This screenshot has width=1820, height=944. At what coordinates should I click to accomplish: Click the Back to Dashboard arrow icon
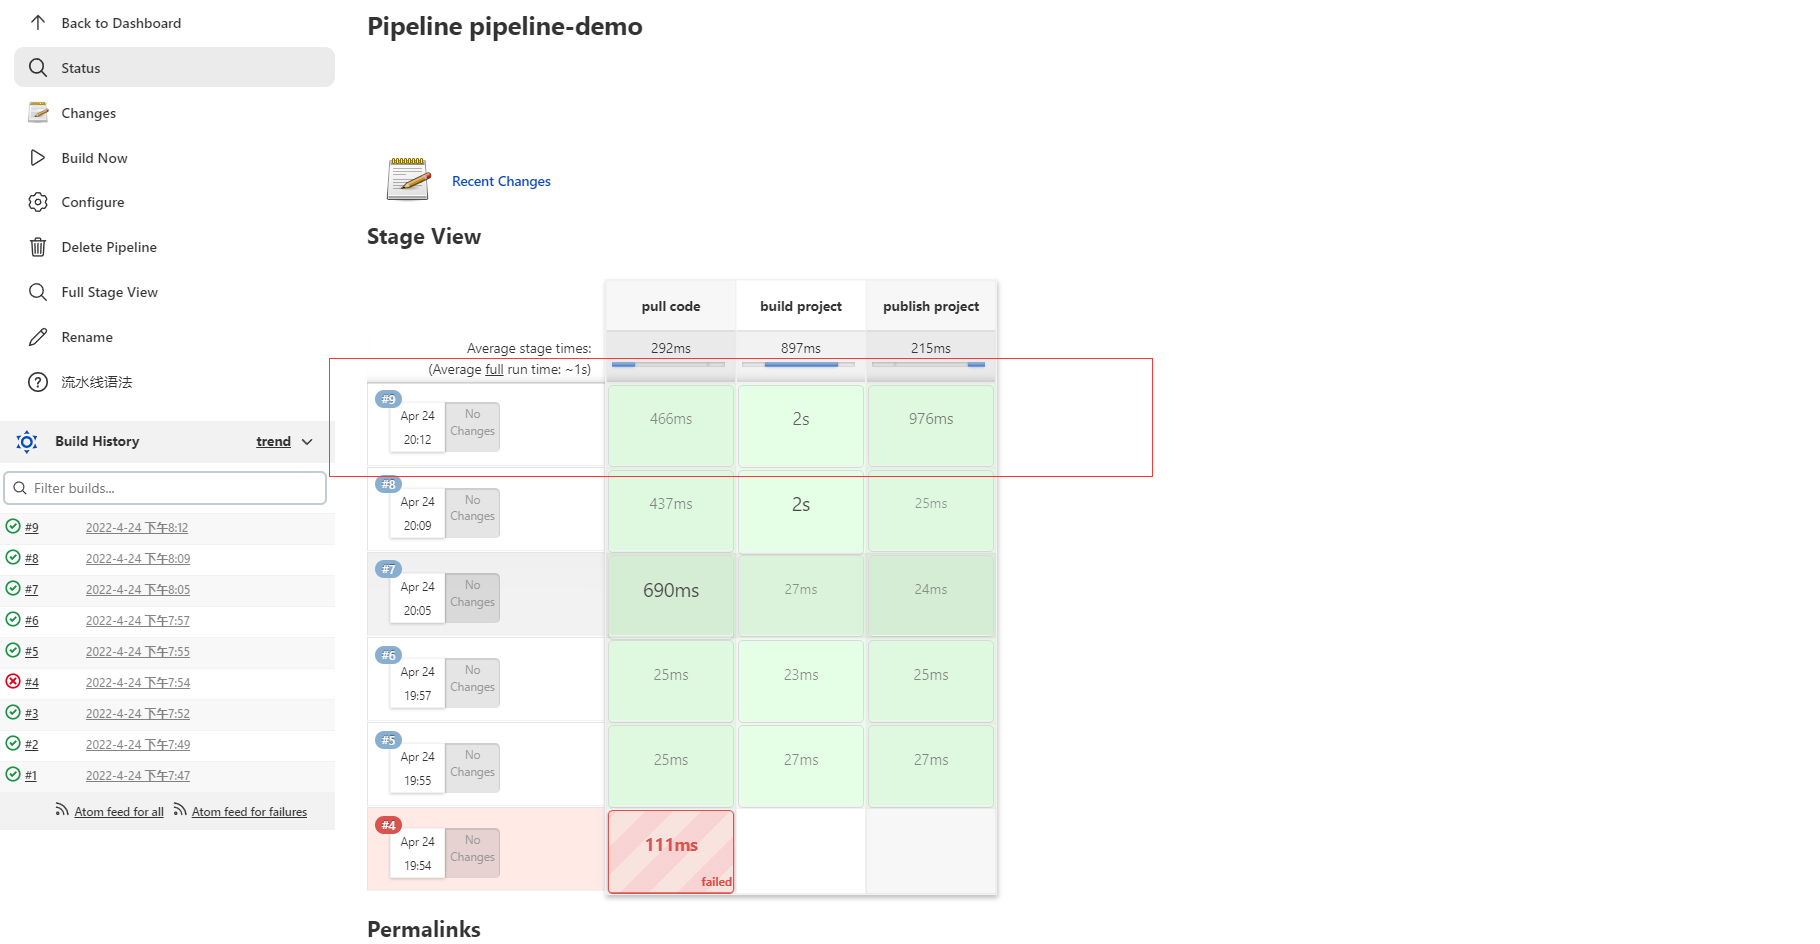point(38,22)
